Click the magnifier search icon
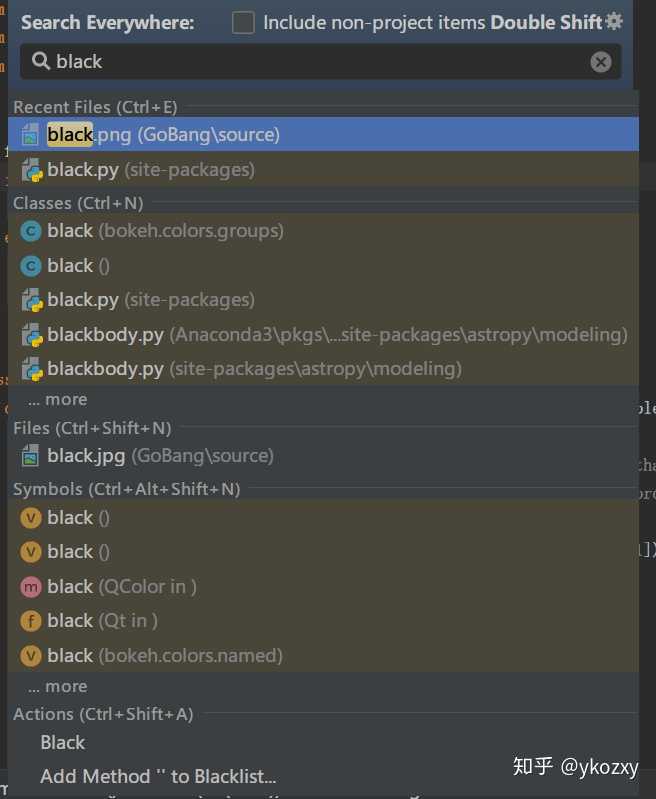 41,62
